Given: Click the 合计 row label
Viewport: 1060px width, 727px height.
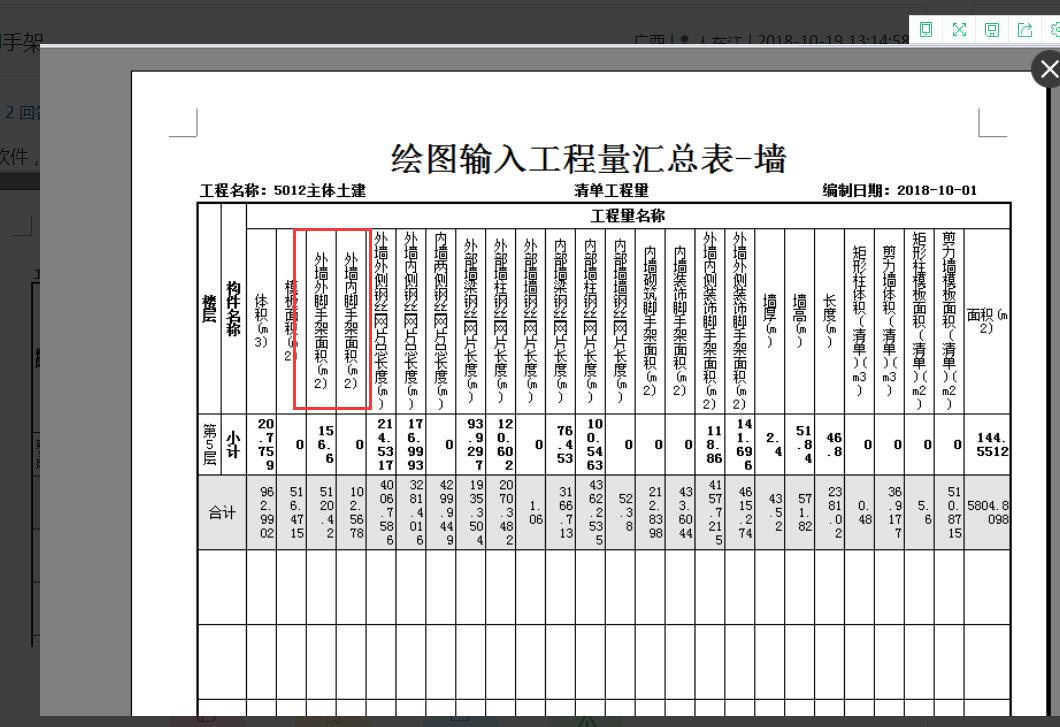Looking at the screenshot, I should tap(222, 512).
